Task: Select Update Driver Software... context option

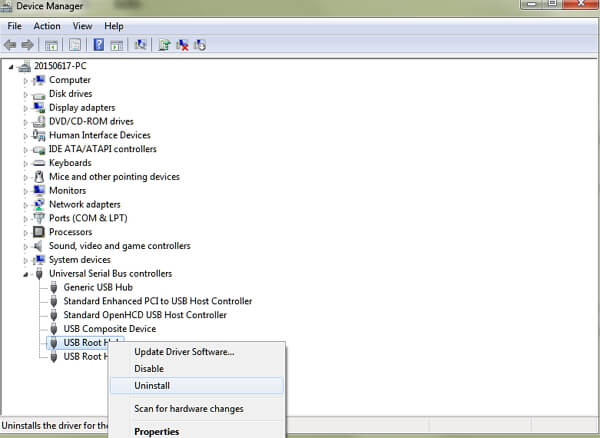Action: pyautogui.click(x=184, y=351)
